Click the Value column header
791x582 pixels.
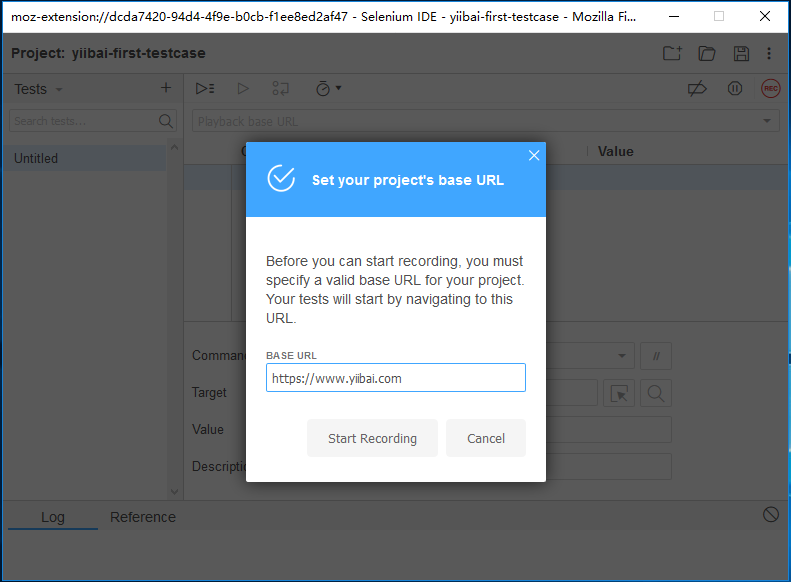[x=615, y=151]
